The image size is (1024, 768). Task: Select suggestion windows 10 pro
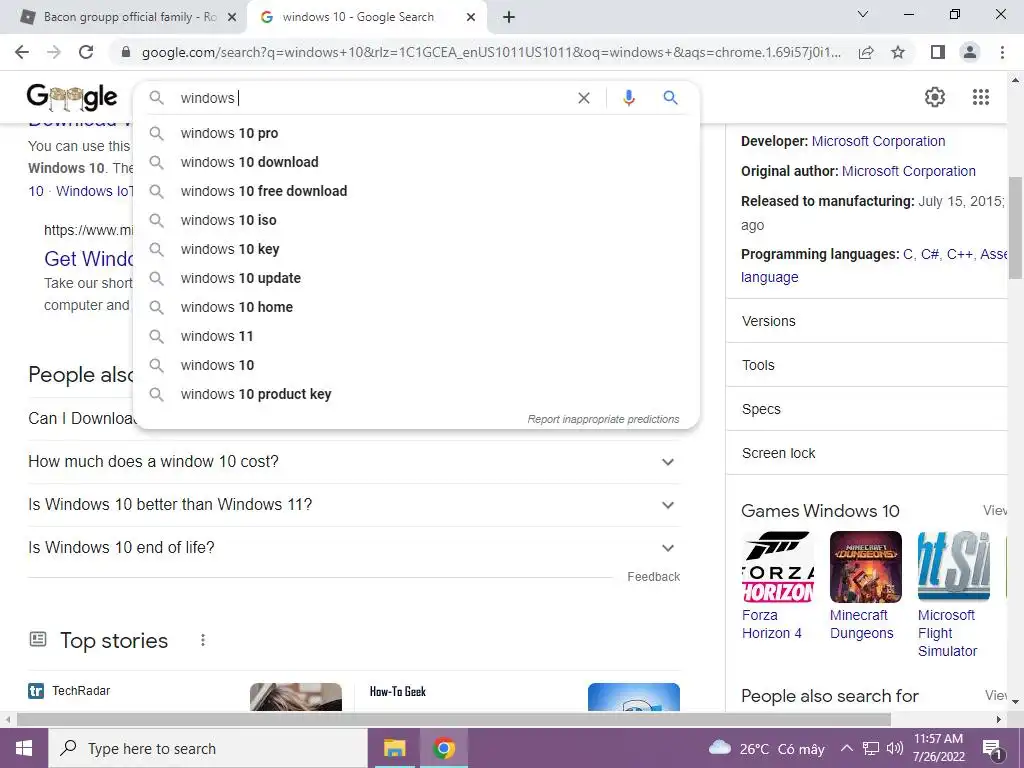(x=417, y=133)
